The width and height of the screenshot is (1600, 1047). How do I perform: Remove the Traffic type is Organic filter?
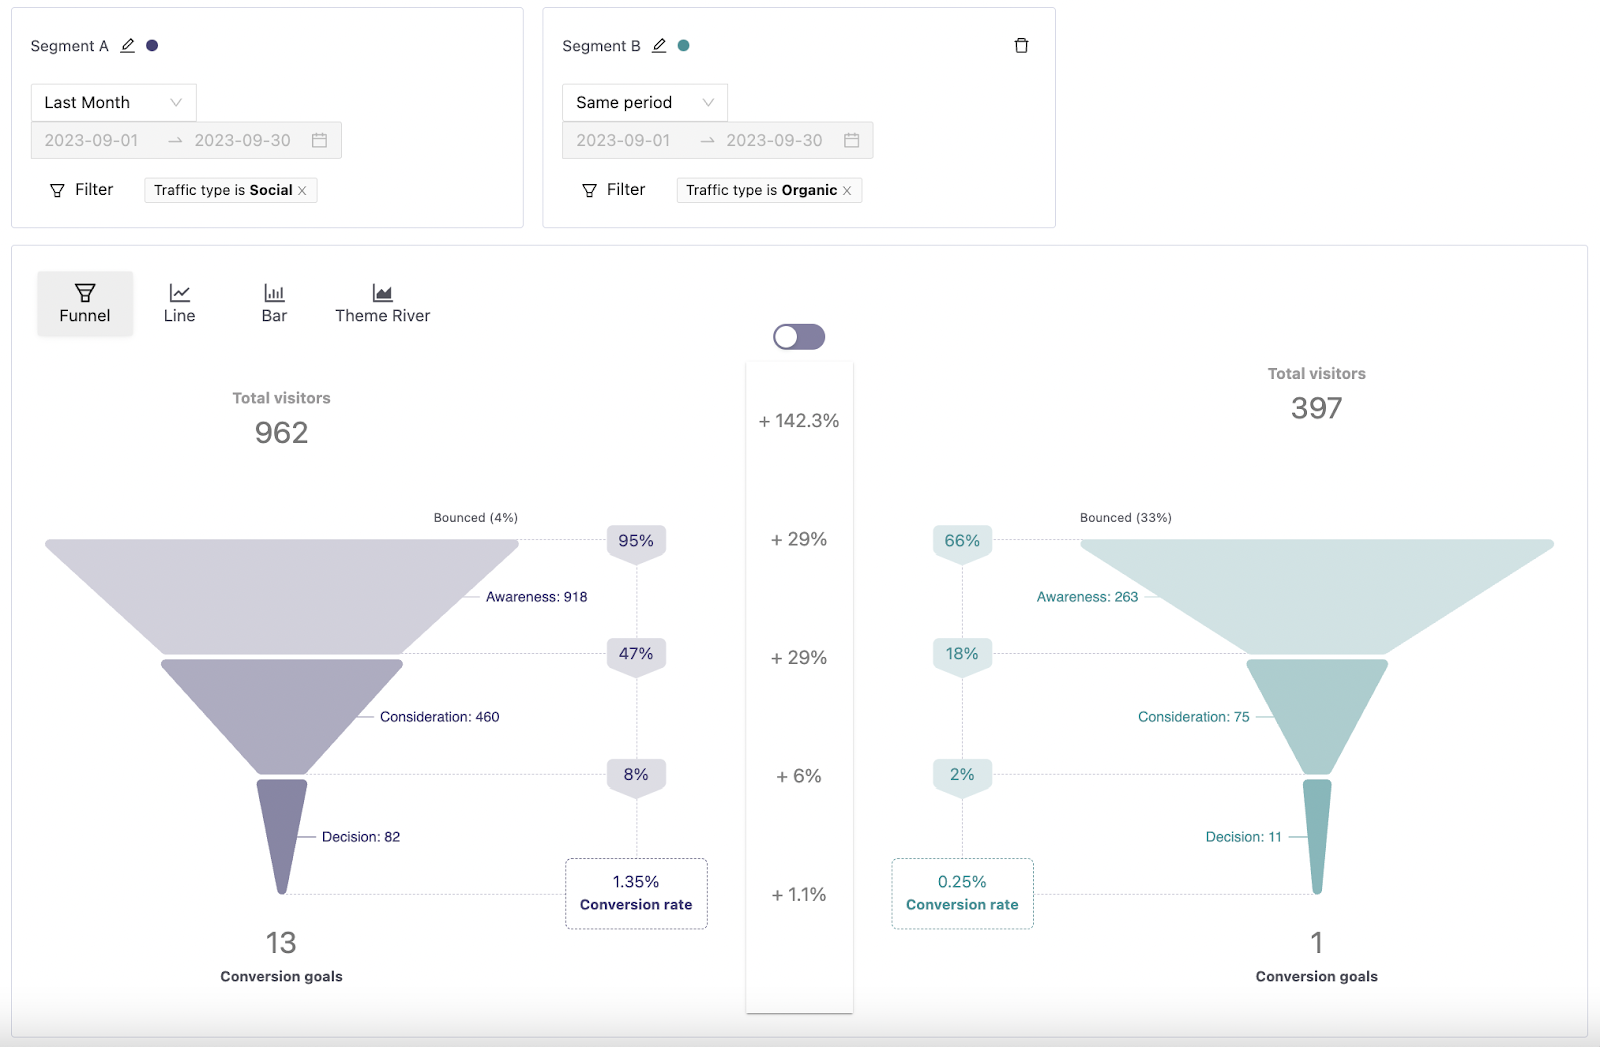click(847, 190)
